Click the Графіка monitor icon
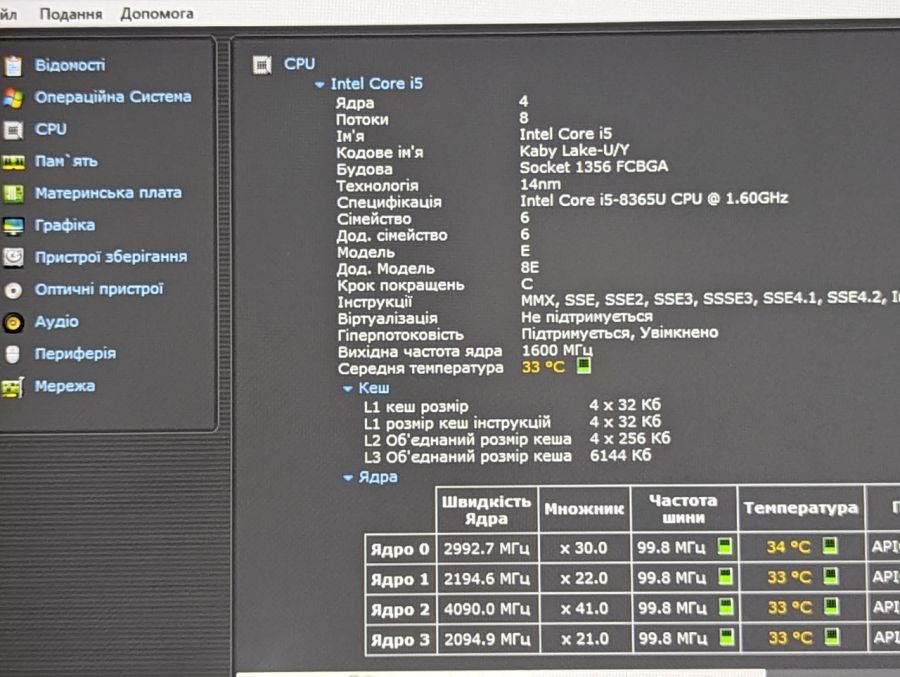This screenshot has height=677, width=900. (x=13, y=226)
